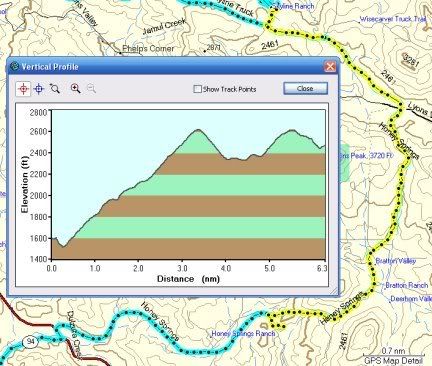432x366 pixels.
Task: Click the first peak on the elevation graph
Action: pos(199,130)
